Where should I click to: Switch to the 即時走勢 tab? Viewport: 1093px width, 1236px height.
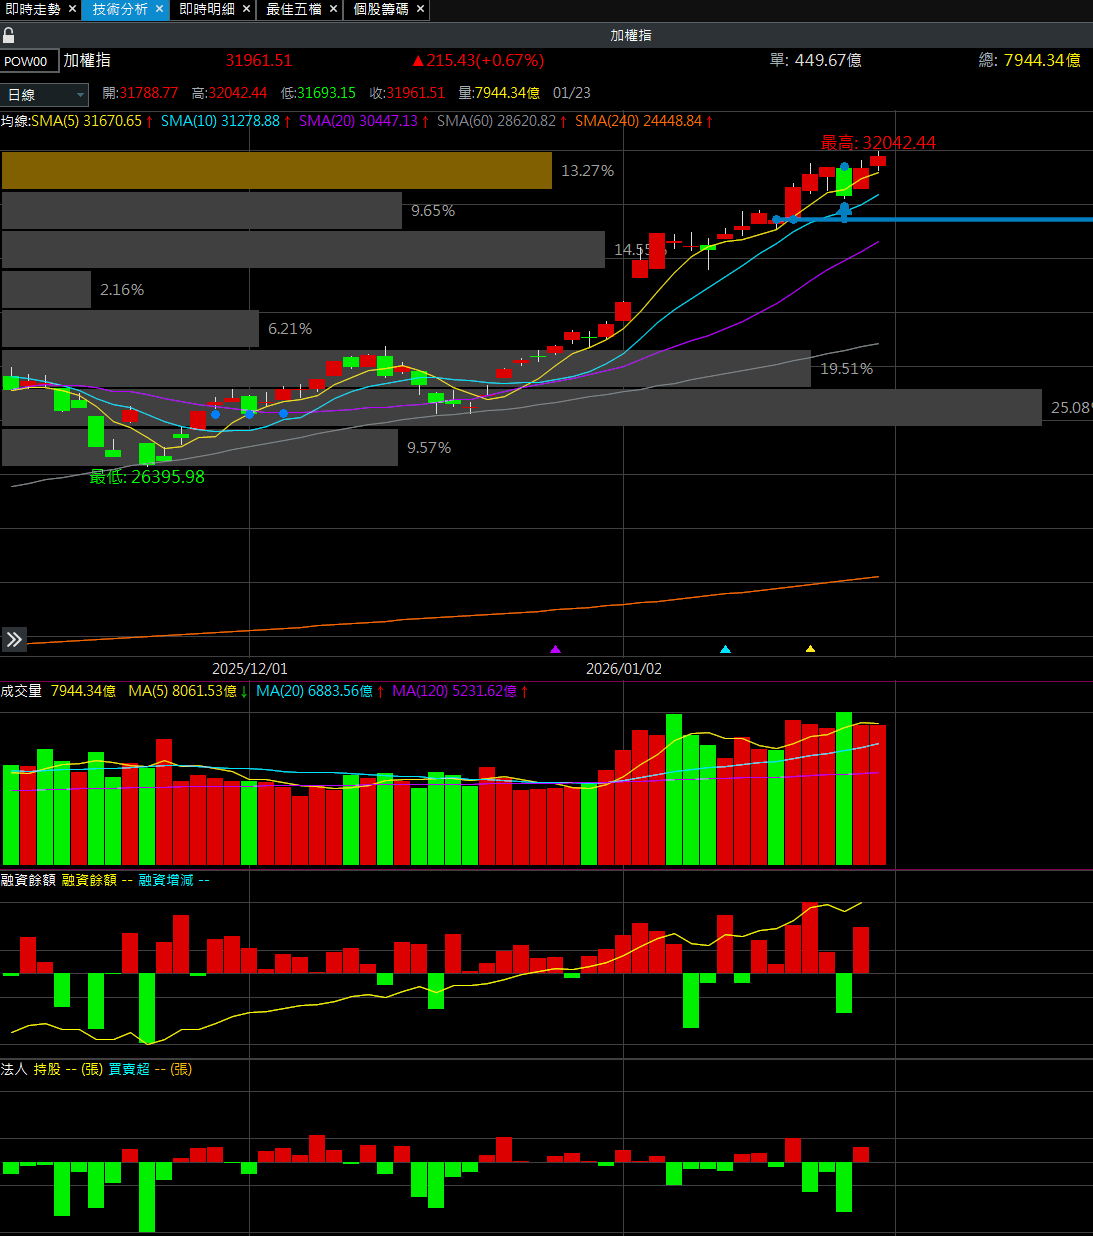tap(32, 9)
